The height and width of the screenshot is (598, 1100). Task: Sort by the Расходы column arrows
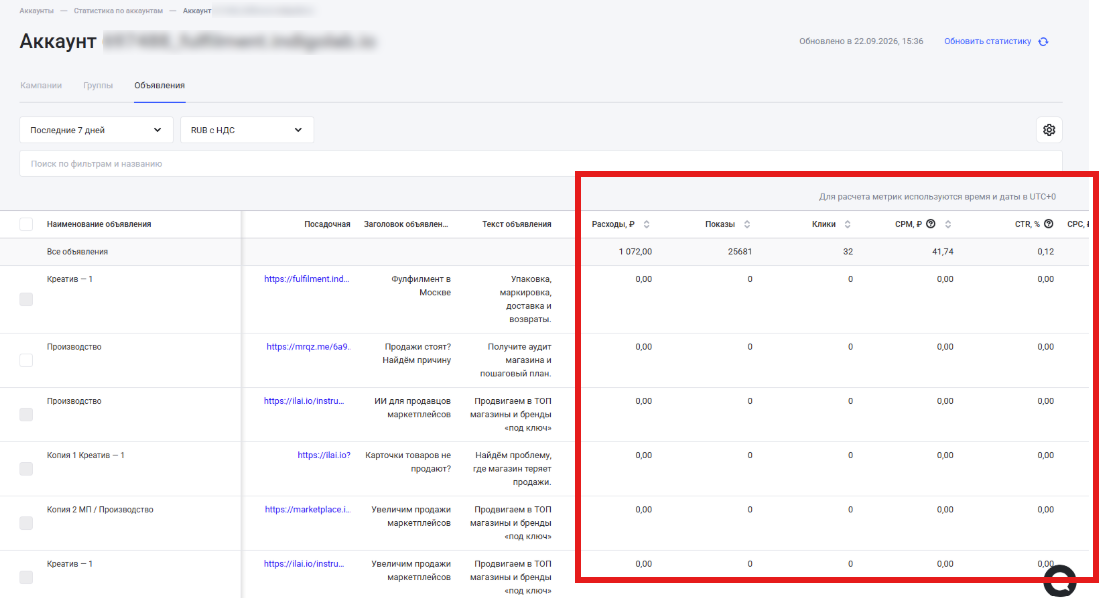point(646,225)
